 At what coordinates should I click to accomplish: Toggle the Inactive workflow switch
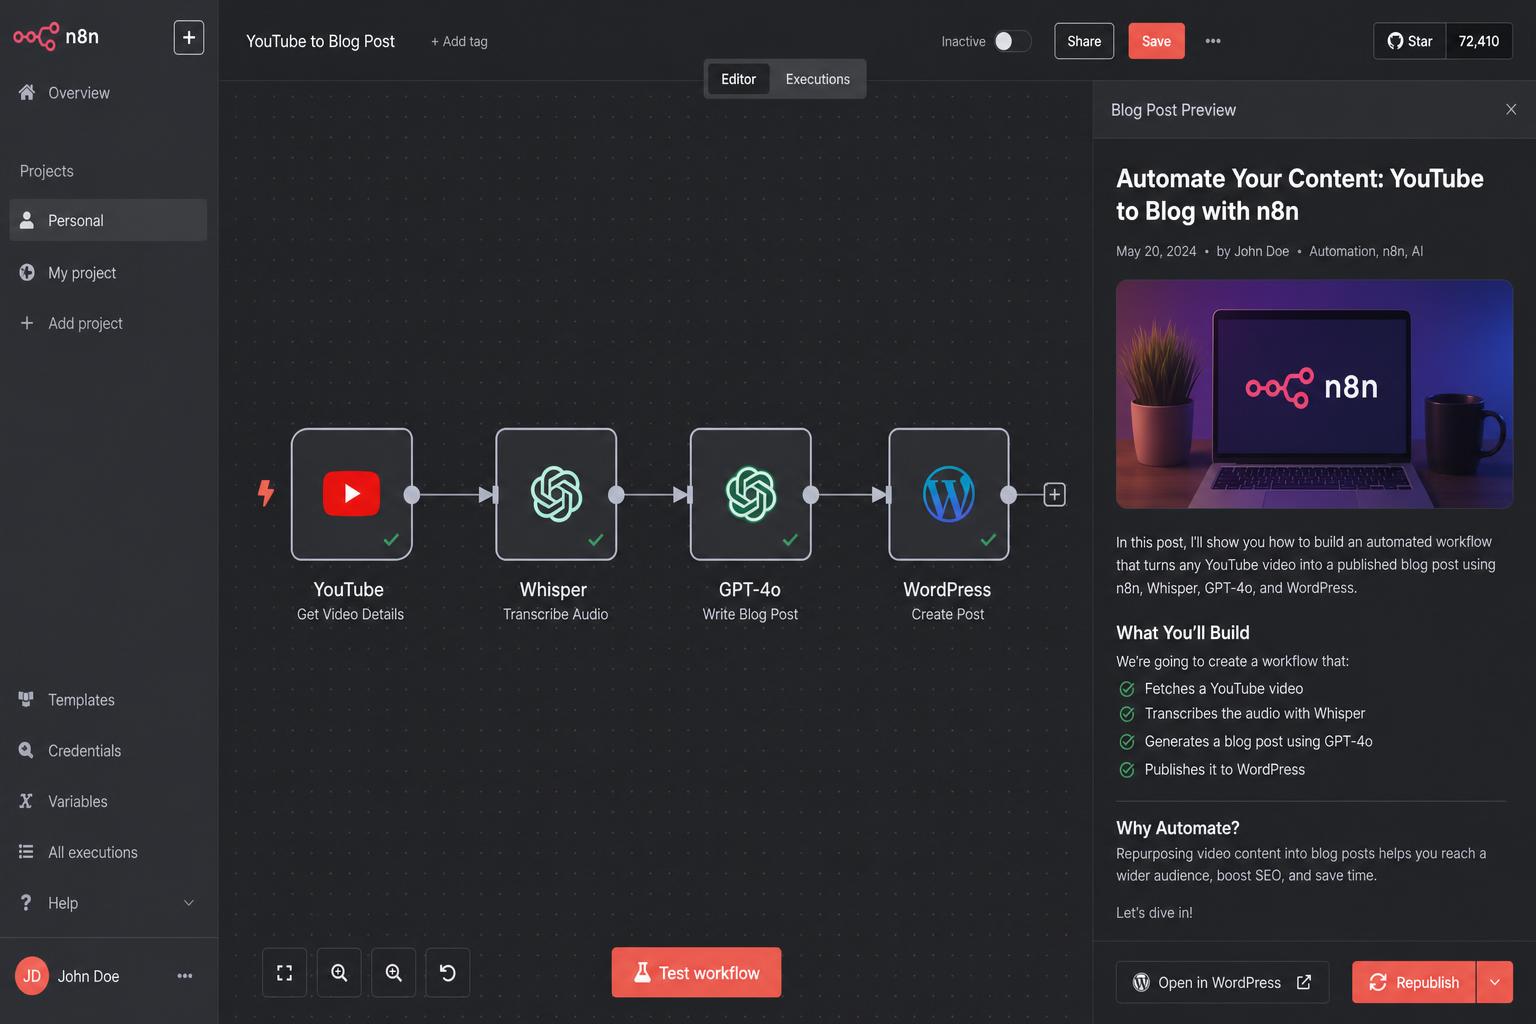pos(1012,41)
